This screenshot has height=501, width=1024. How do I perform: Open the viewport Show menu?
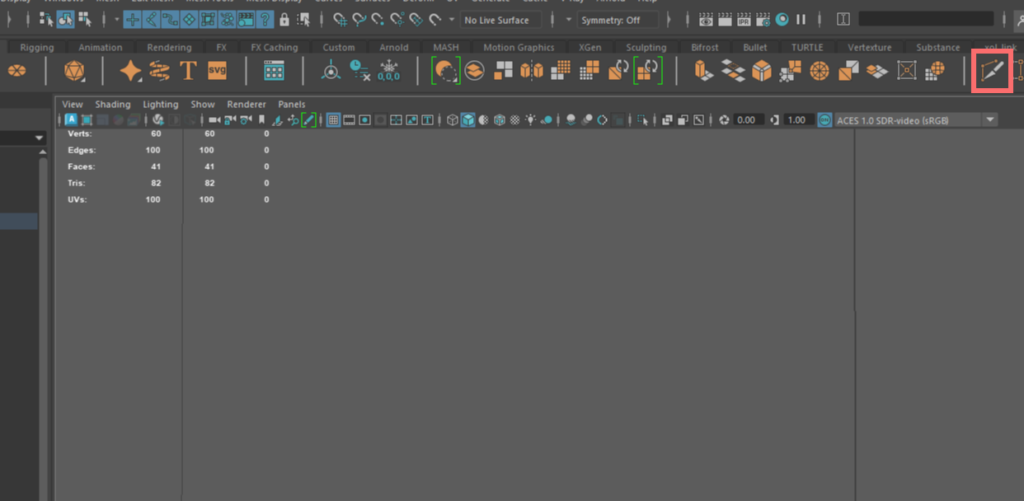202,105
